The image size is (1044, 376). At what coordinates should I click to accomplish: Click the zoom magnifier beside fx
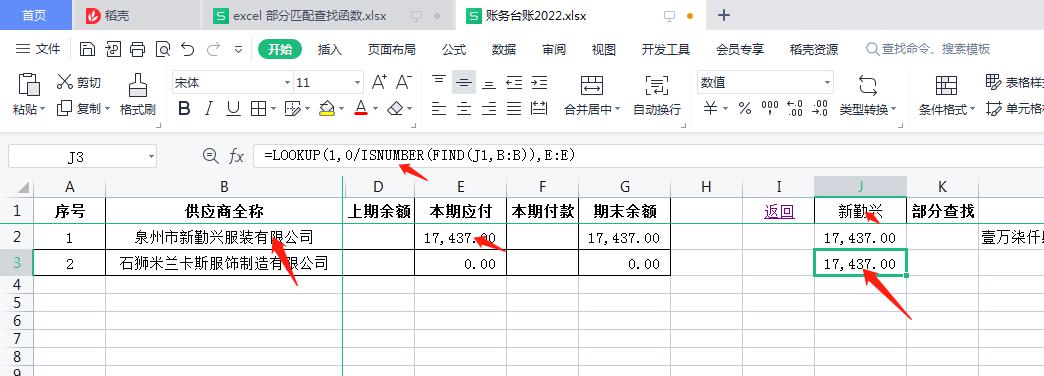(x=210, y=156)
